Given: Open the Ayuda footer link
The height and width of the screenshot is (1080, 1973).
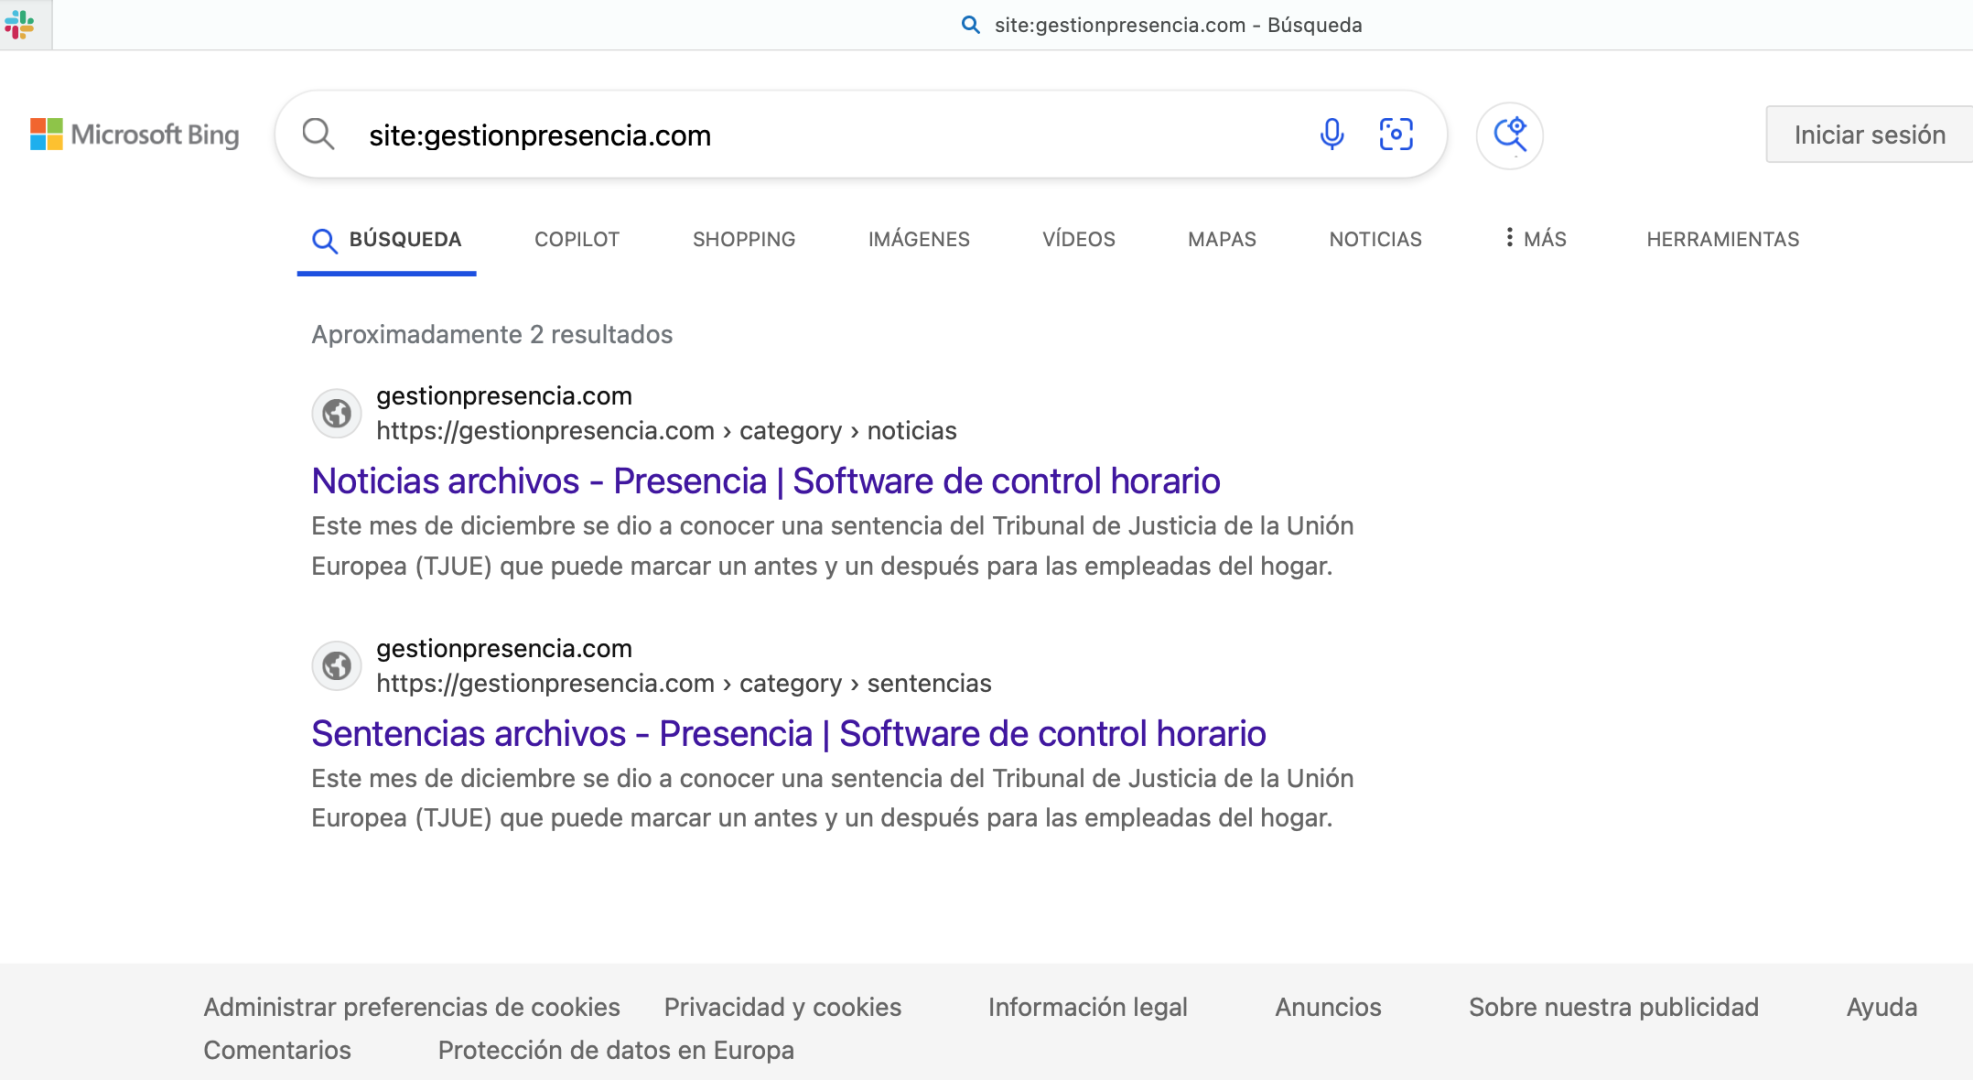Looking at the screenshot, I should 1881,1007.
